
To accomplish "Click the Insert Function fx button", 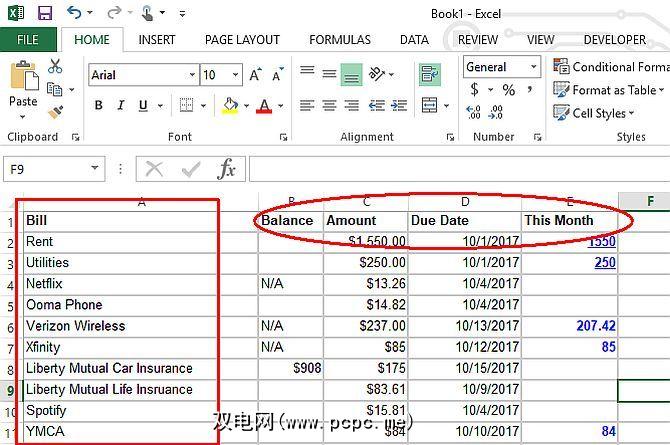I will [x=226, y=169].
